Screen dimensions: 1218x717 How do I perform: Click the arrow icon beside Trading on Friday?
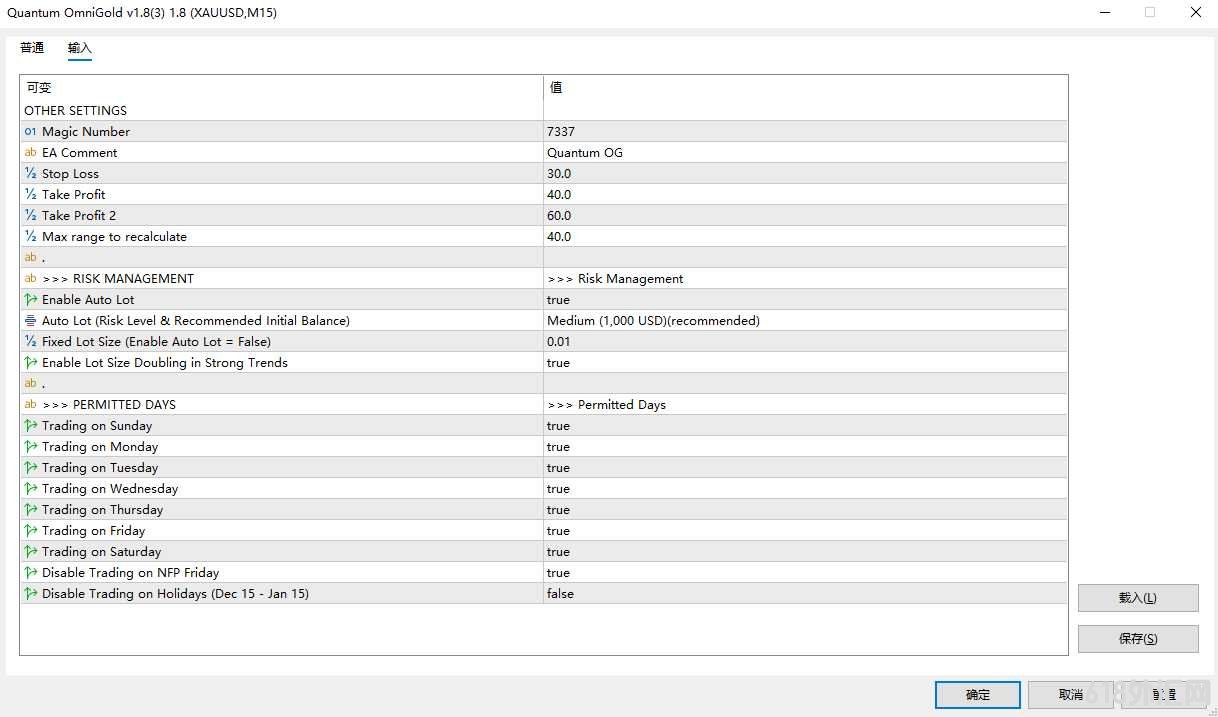[x=30, y=531]
